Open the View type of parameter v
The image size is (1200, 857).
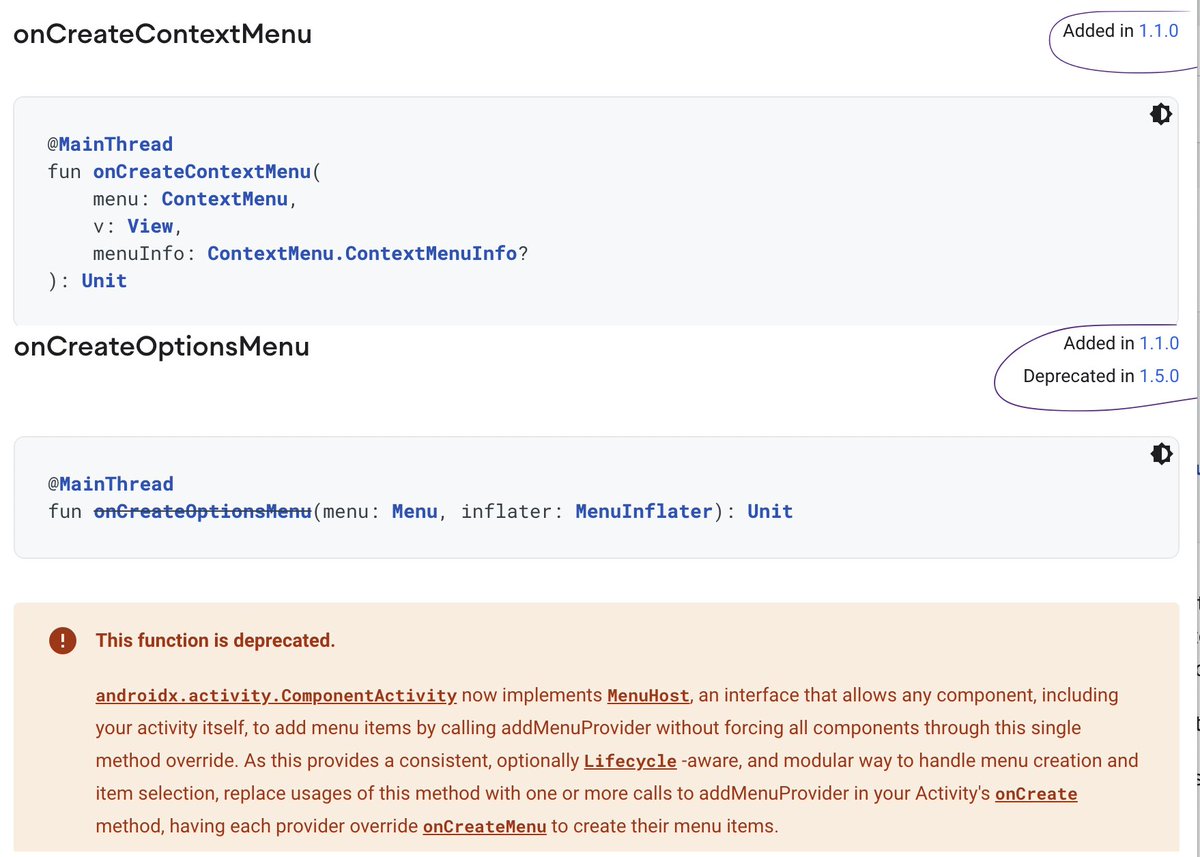151,226
